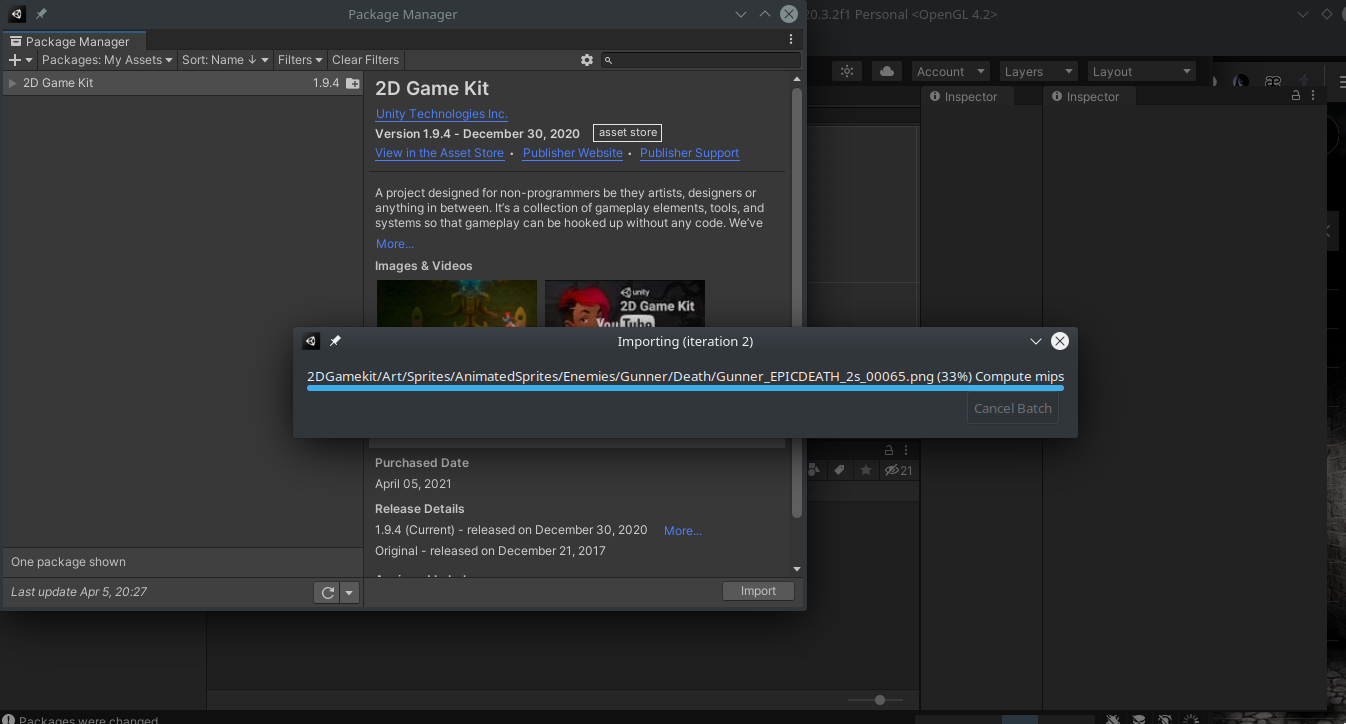Click the pin icon in the Importing dialog
Viewport: 1346px width, 724px height.
[335, 341]
